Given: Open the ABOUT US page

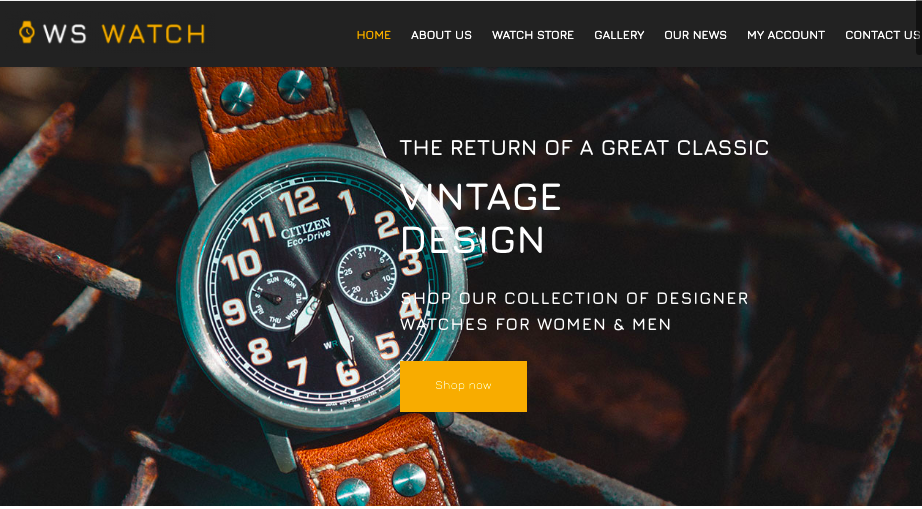Looking at the screenshot, I should 441,35.
